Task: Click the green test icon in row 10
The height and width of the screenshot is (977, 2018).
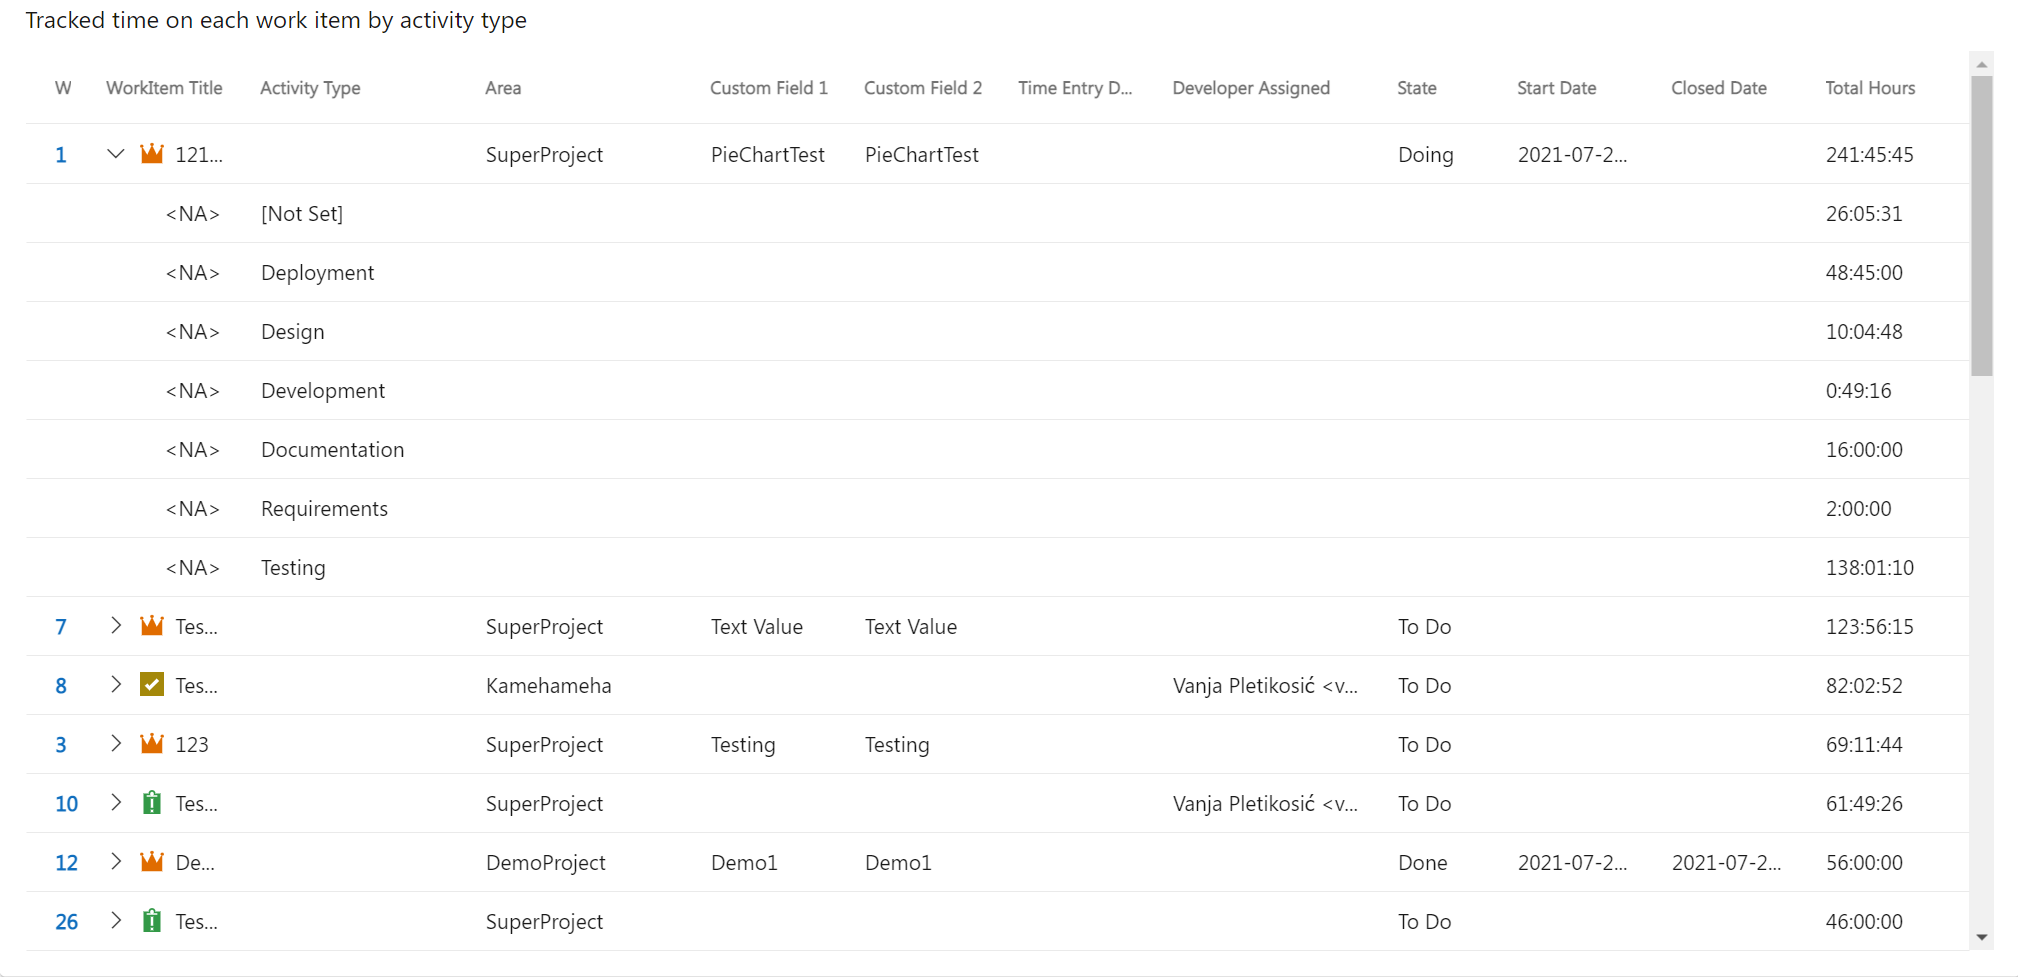Action: coord(152,802)
